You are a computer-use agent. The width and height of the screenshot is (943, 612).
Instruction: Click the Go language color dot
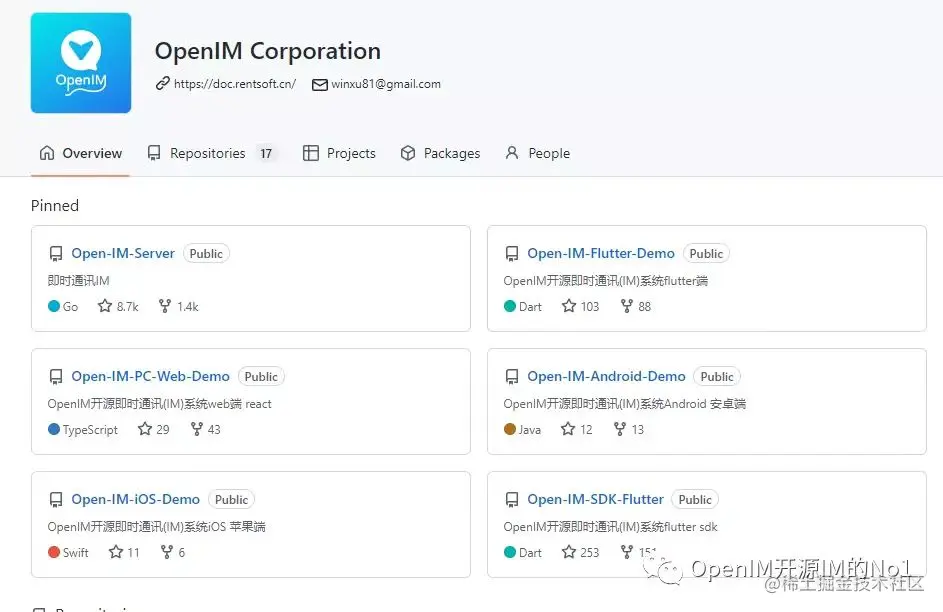(x=54, y=306)
